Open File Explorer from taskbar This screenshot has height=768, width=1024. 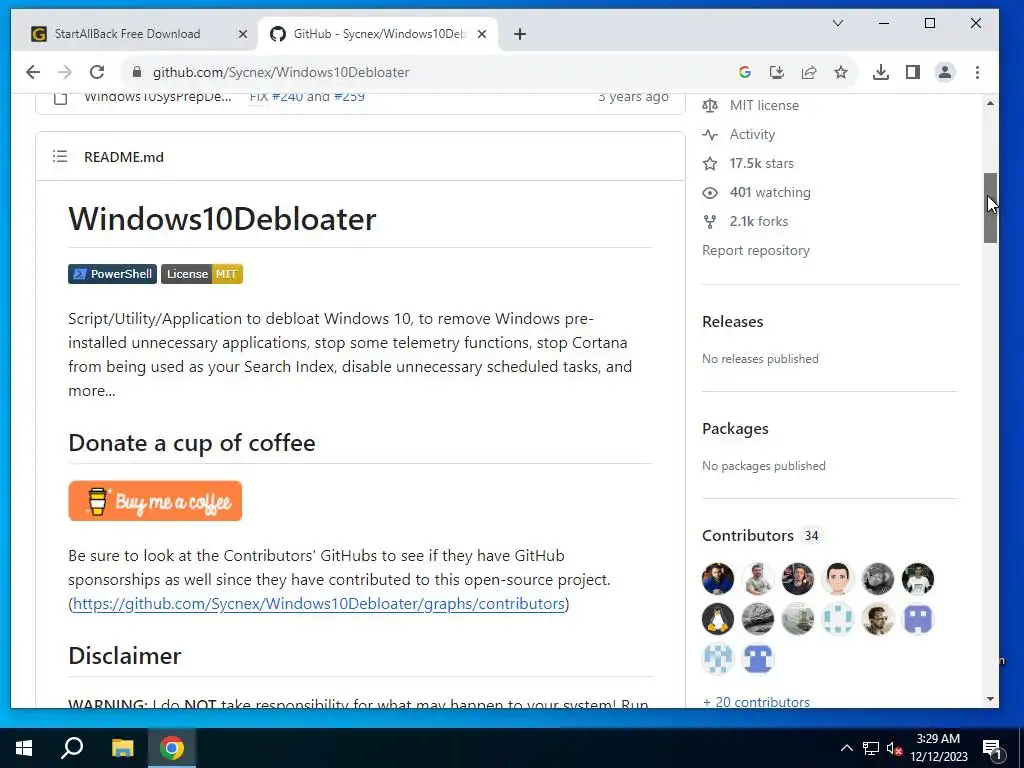[122, 748]
